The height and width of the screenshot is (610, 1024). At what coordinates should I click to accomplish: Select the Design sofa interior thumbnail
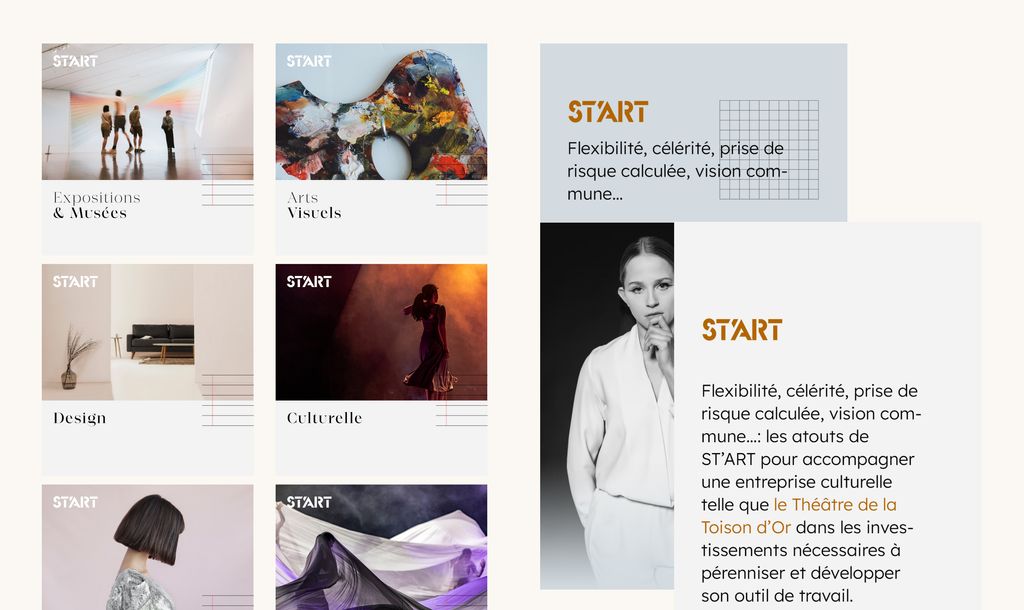coord(148,332)
